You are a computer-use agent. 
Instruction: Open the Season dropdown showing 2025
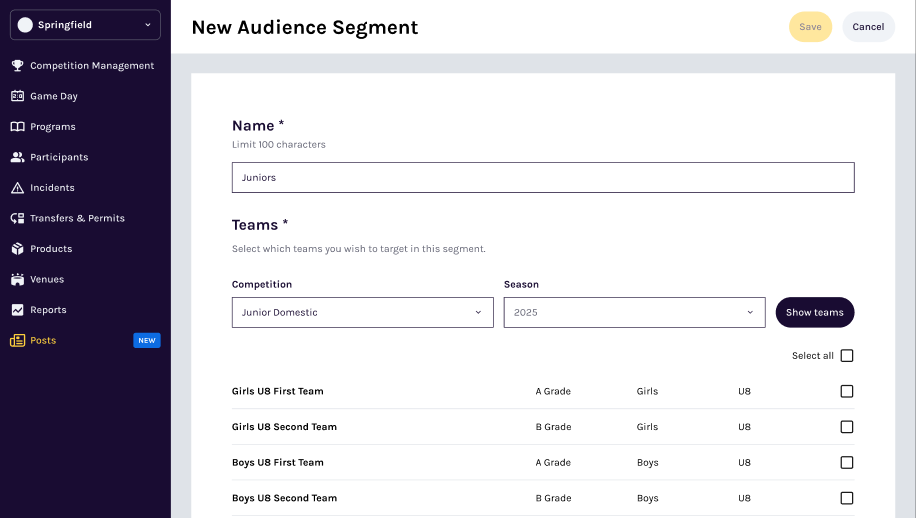[x=634, y=312]
